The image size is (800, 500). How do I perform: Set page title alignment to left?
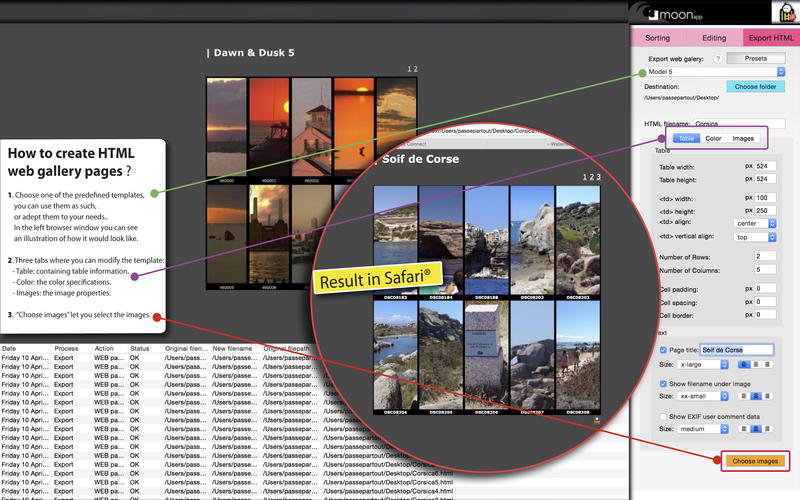coord(744,366)
